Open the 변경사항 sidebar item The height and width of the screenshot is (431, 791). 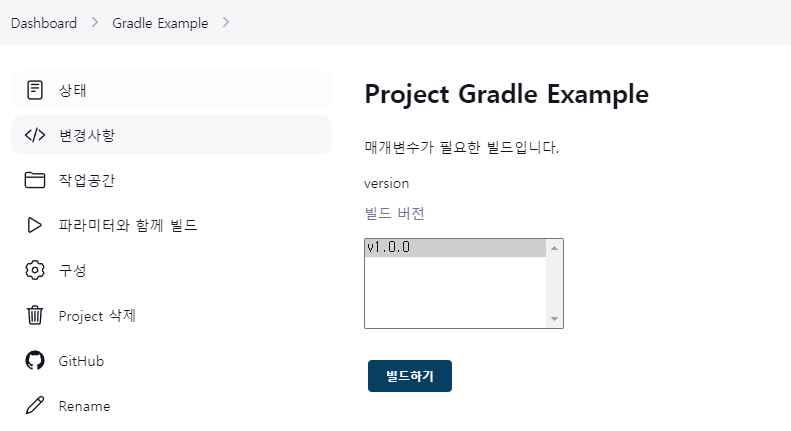pyautogui.click(x=172, y=135)
